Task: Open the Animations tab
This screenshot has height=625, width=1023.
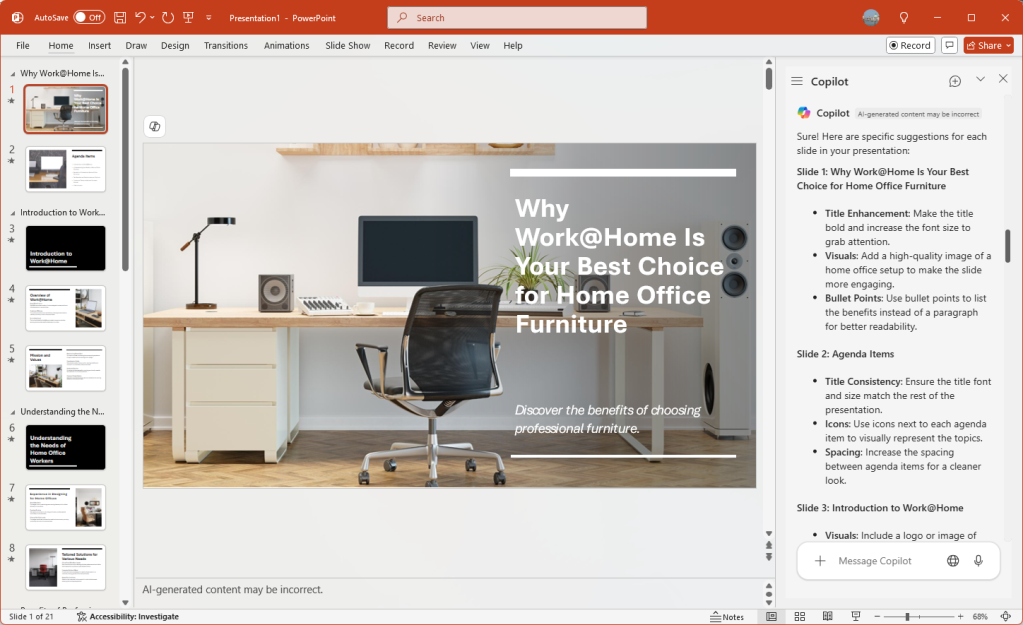Action: pos(286,45)
